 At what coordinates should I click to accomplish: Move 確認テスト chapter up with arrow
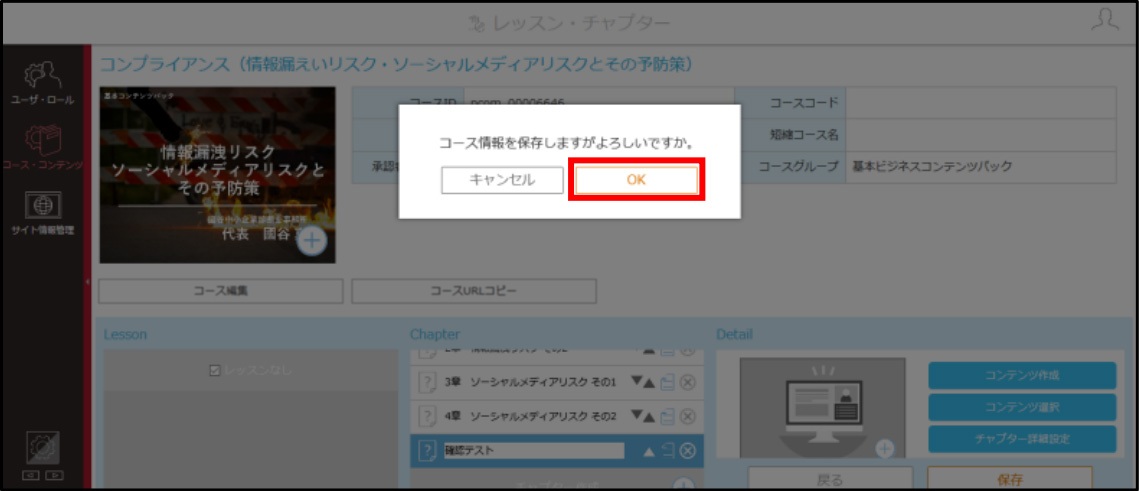pos(649,451)
